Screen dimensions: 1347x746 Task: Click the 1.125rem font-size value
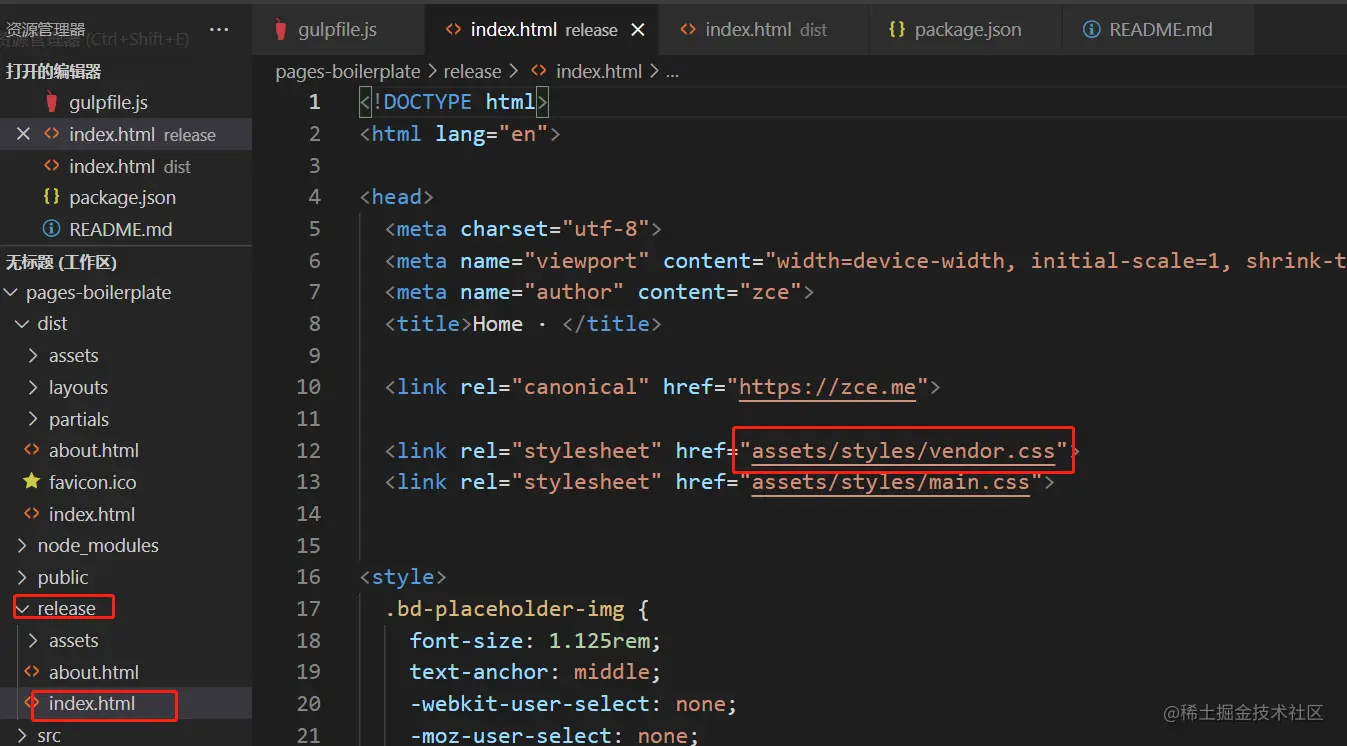(x=599, y=640)
